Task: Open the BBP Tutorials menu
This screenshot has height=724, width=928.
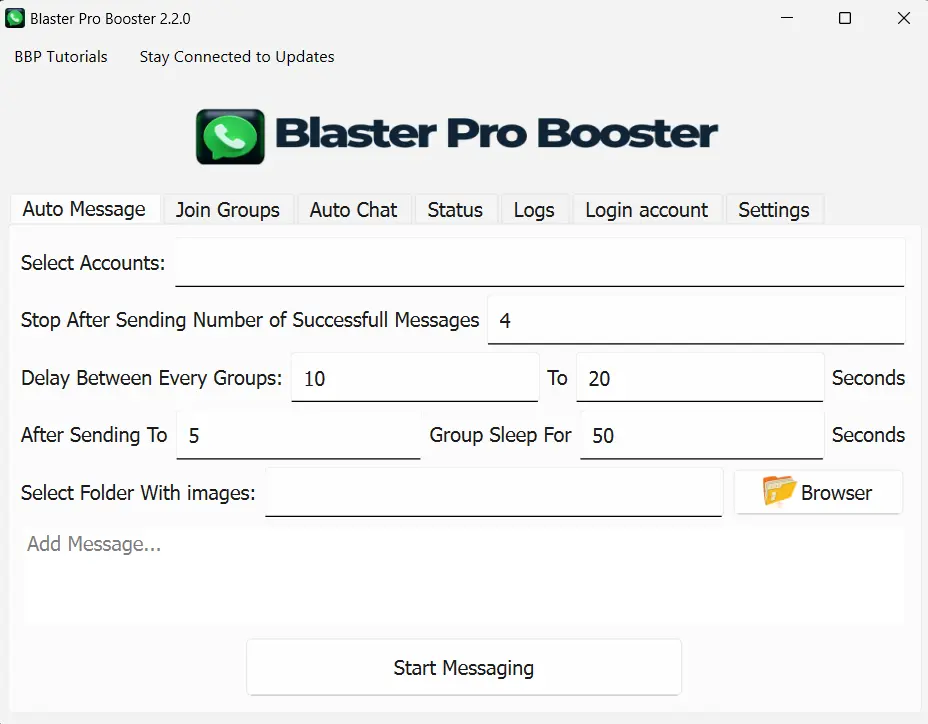Action: [61, 57]
